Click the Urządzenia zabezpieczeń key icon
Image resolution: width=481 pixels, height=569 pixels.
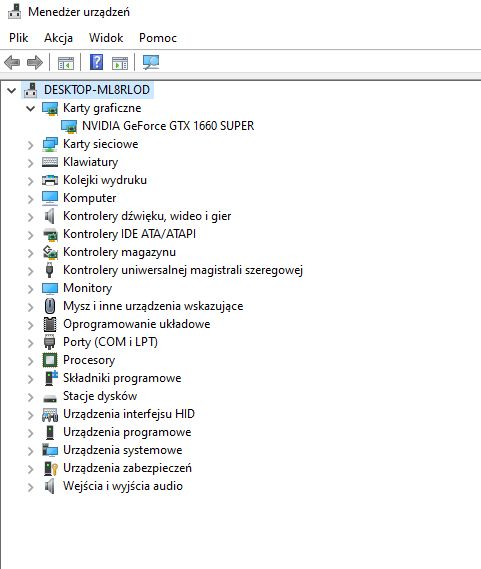[50, 468]
